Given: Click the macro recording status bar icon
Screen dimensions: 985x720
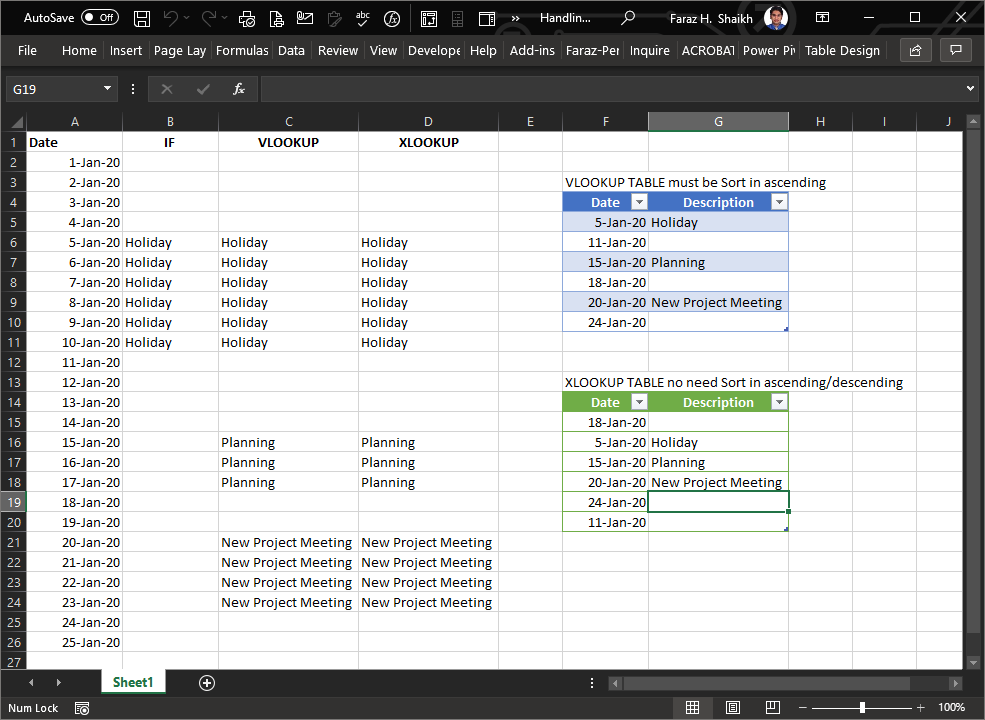Looking at the screenshot, I should click(x=82, y=708).
